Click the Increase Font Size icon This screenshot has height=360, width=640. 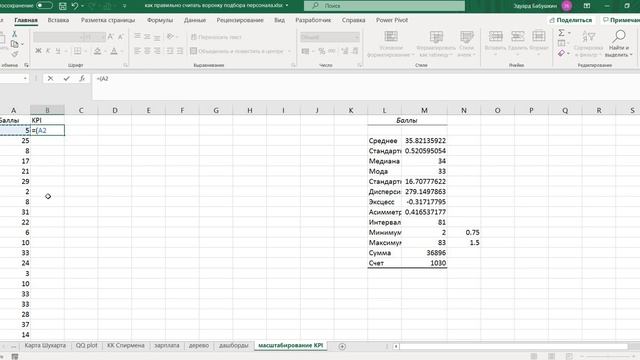coord(111,37)
